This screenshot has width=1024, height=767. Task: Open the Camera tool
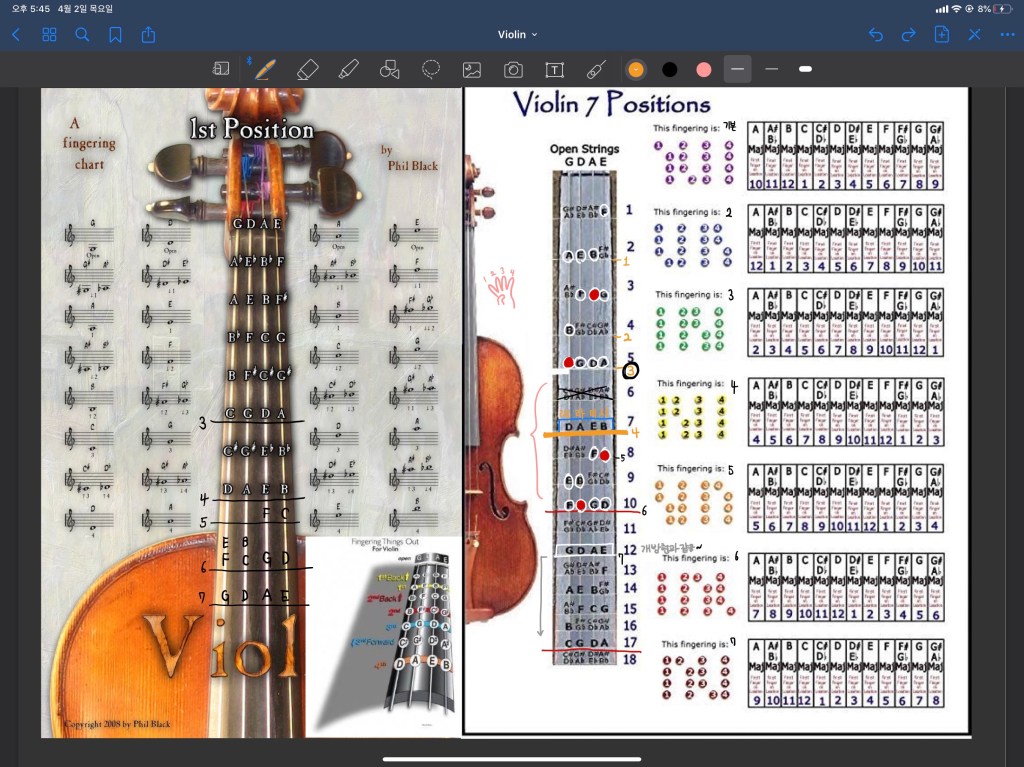coord(513,69)
